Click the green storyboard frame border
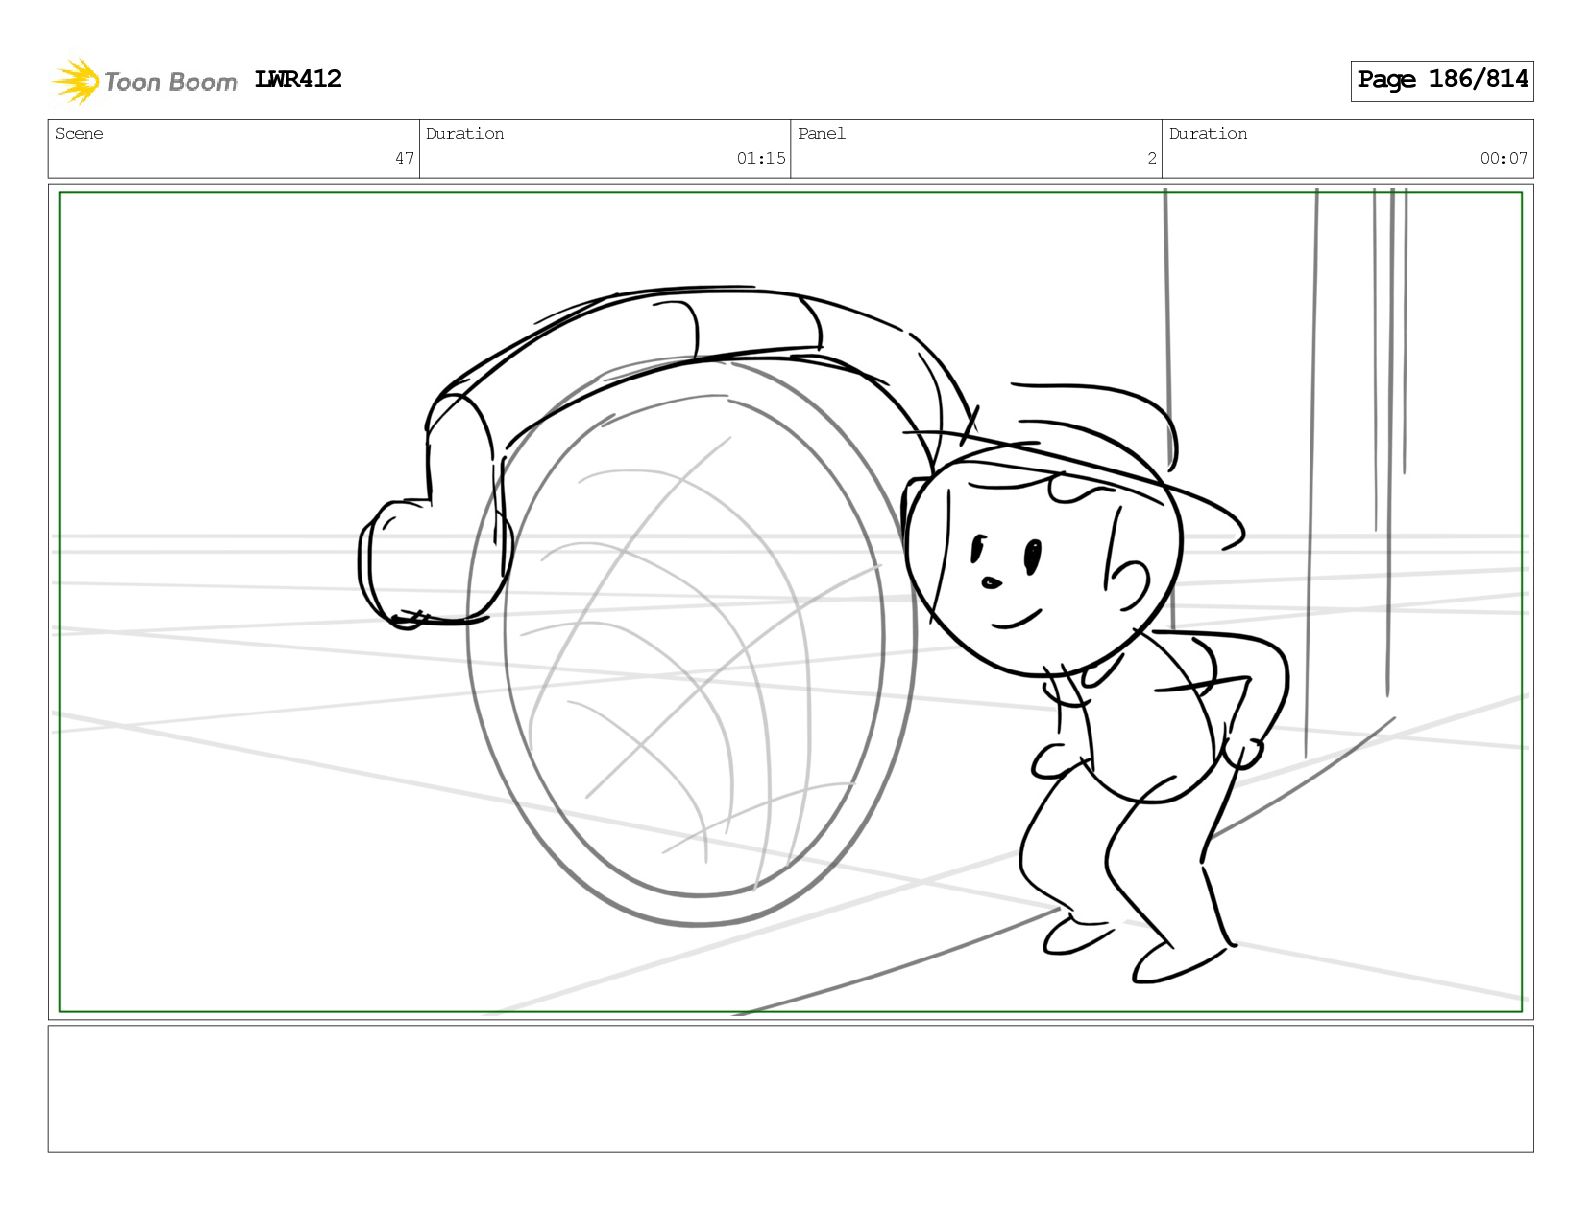 (x=791, y=602)
